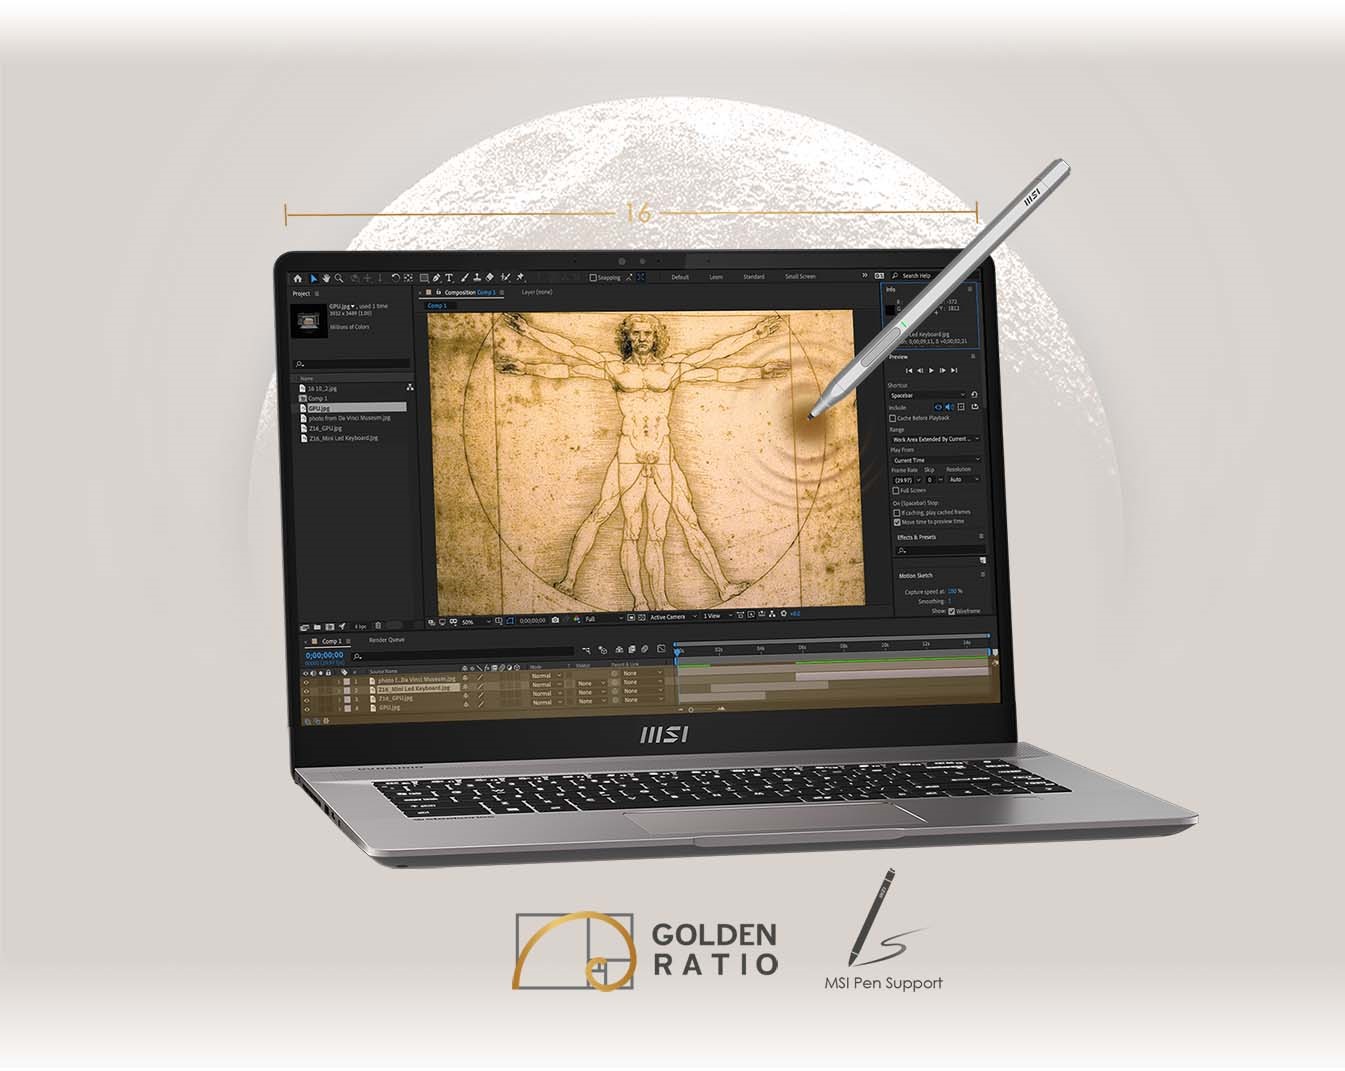Click the Effects & Presets search field
The width and height of the screenshot is (1345, 1071).
pyautogui.click(x=940, y=550)
